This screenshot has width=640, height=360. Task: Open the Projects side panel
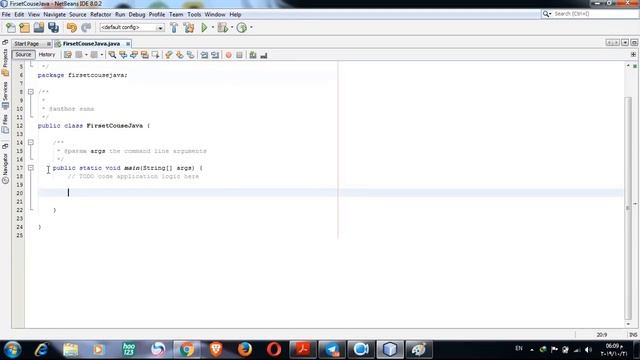(x=5, y=62)
